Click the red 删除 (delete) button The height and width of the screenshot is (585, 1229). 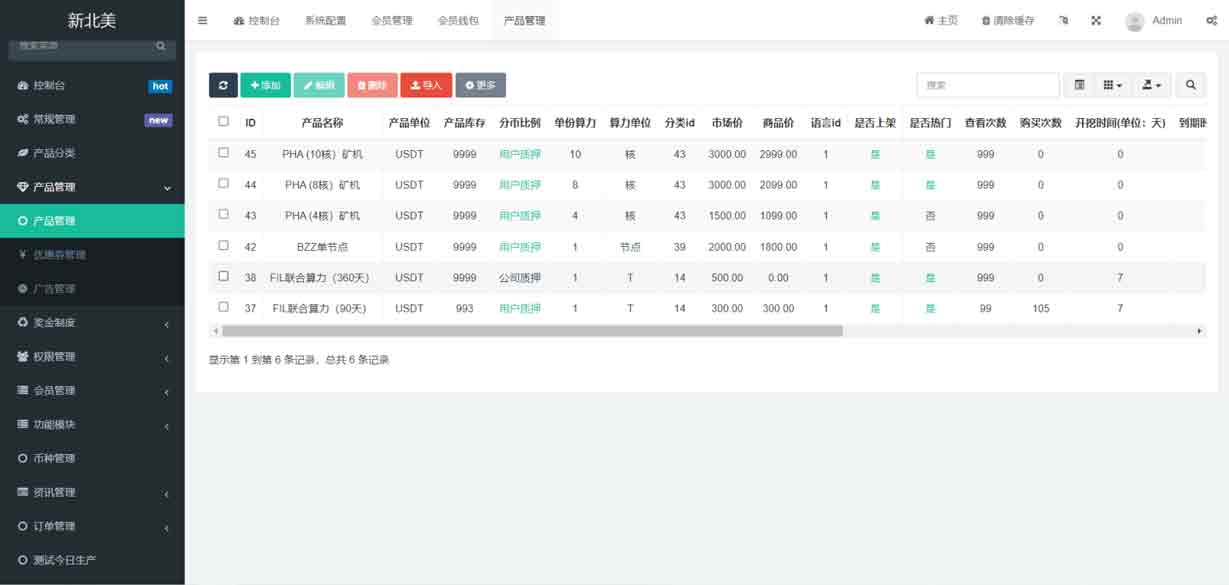372,85
